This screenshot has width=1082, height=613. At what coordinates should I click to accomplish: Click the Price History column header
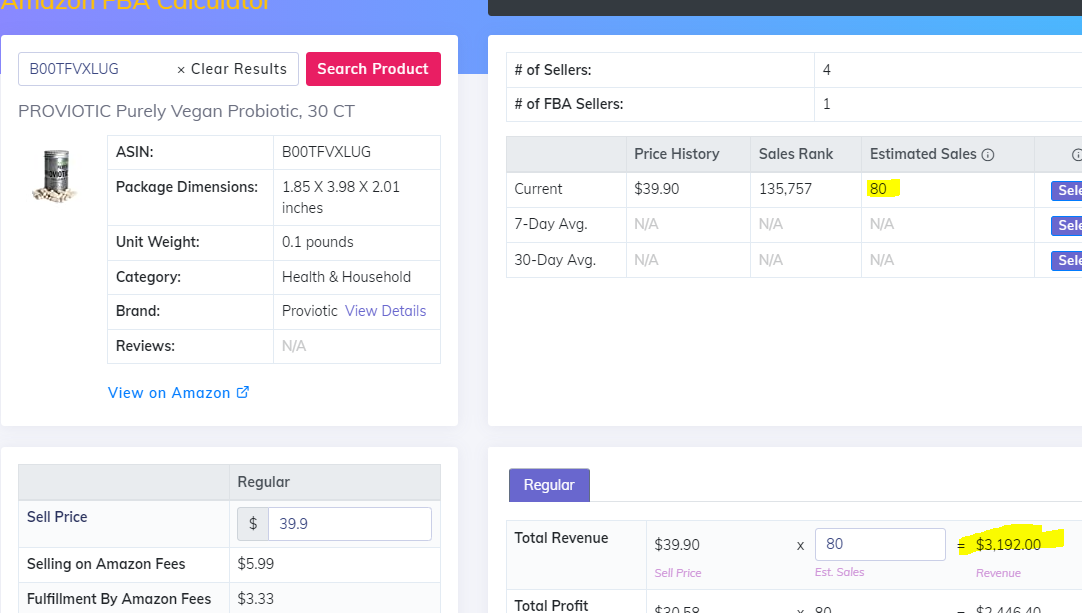[x=676, y=154]
